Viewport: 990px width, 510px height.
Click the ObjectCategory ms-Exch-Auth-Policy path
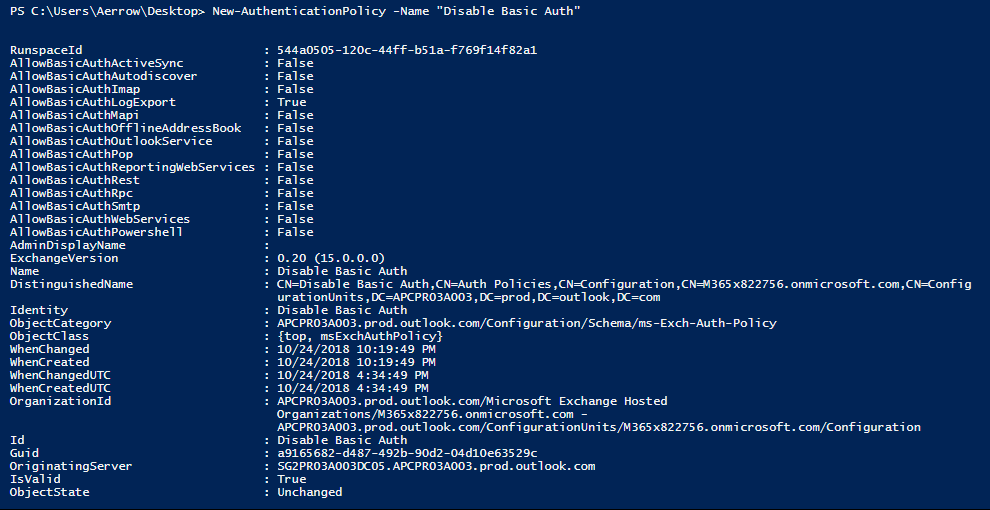[527, 323]
